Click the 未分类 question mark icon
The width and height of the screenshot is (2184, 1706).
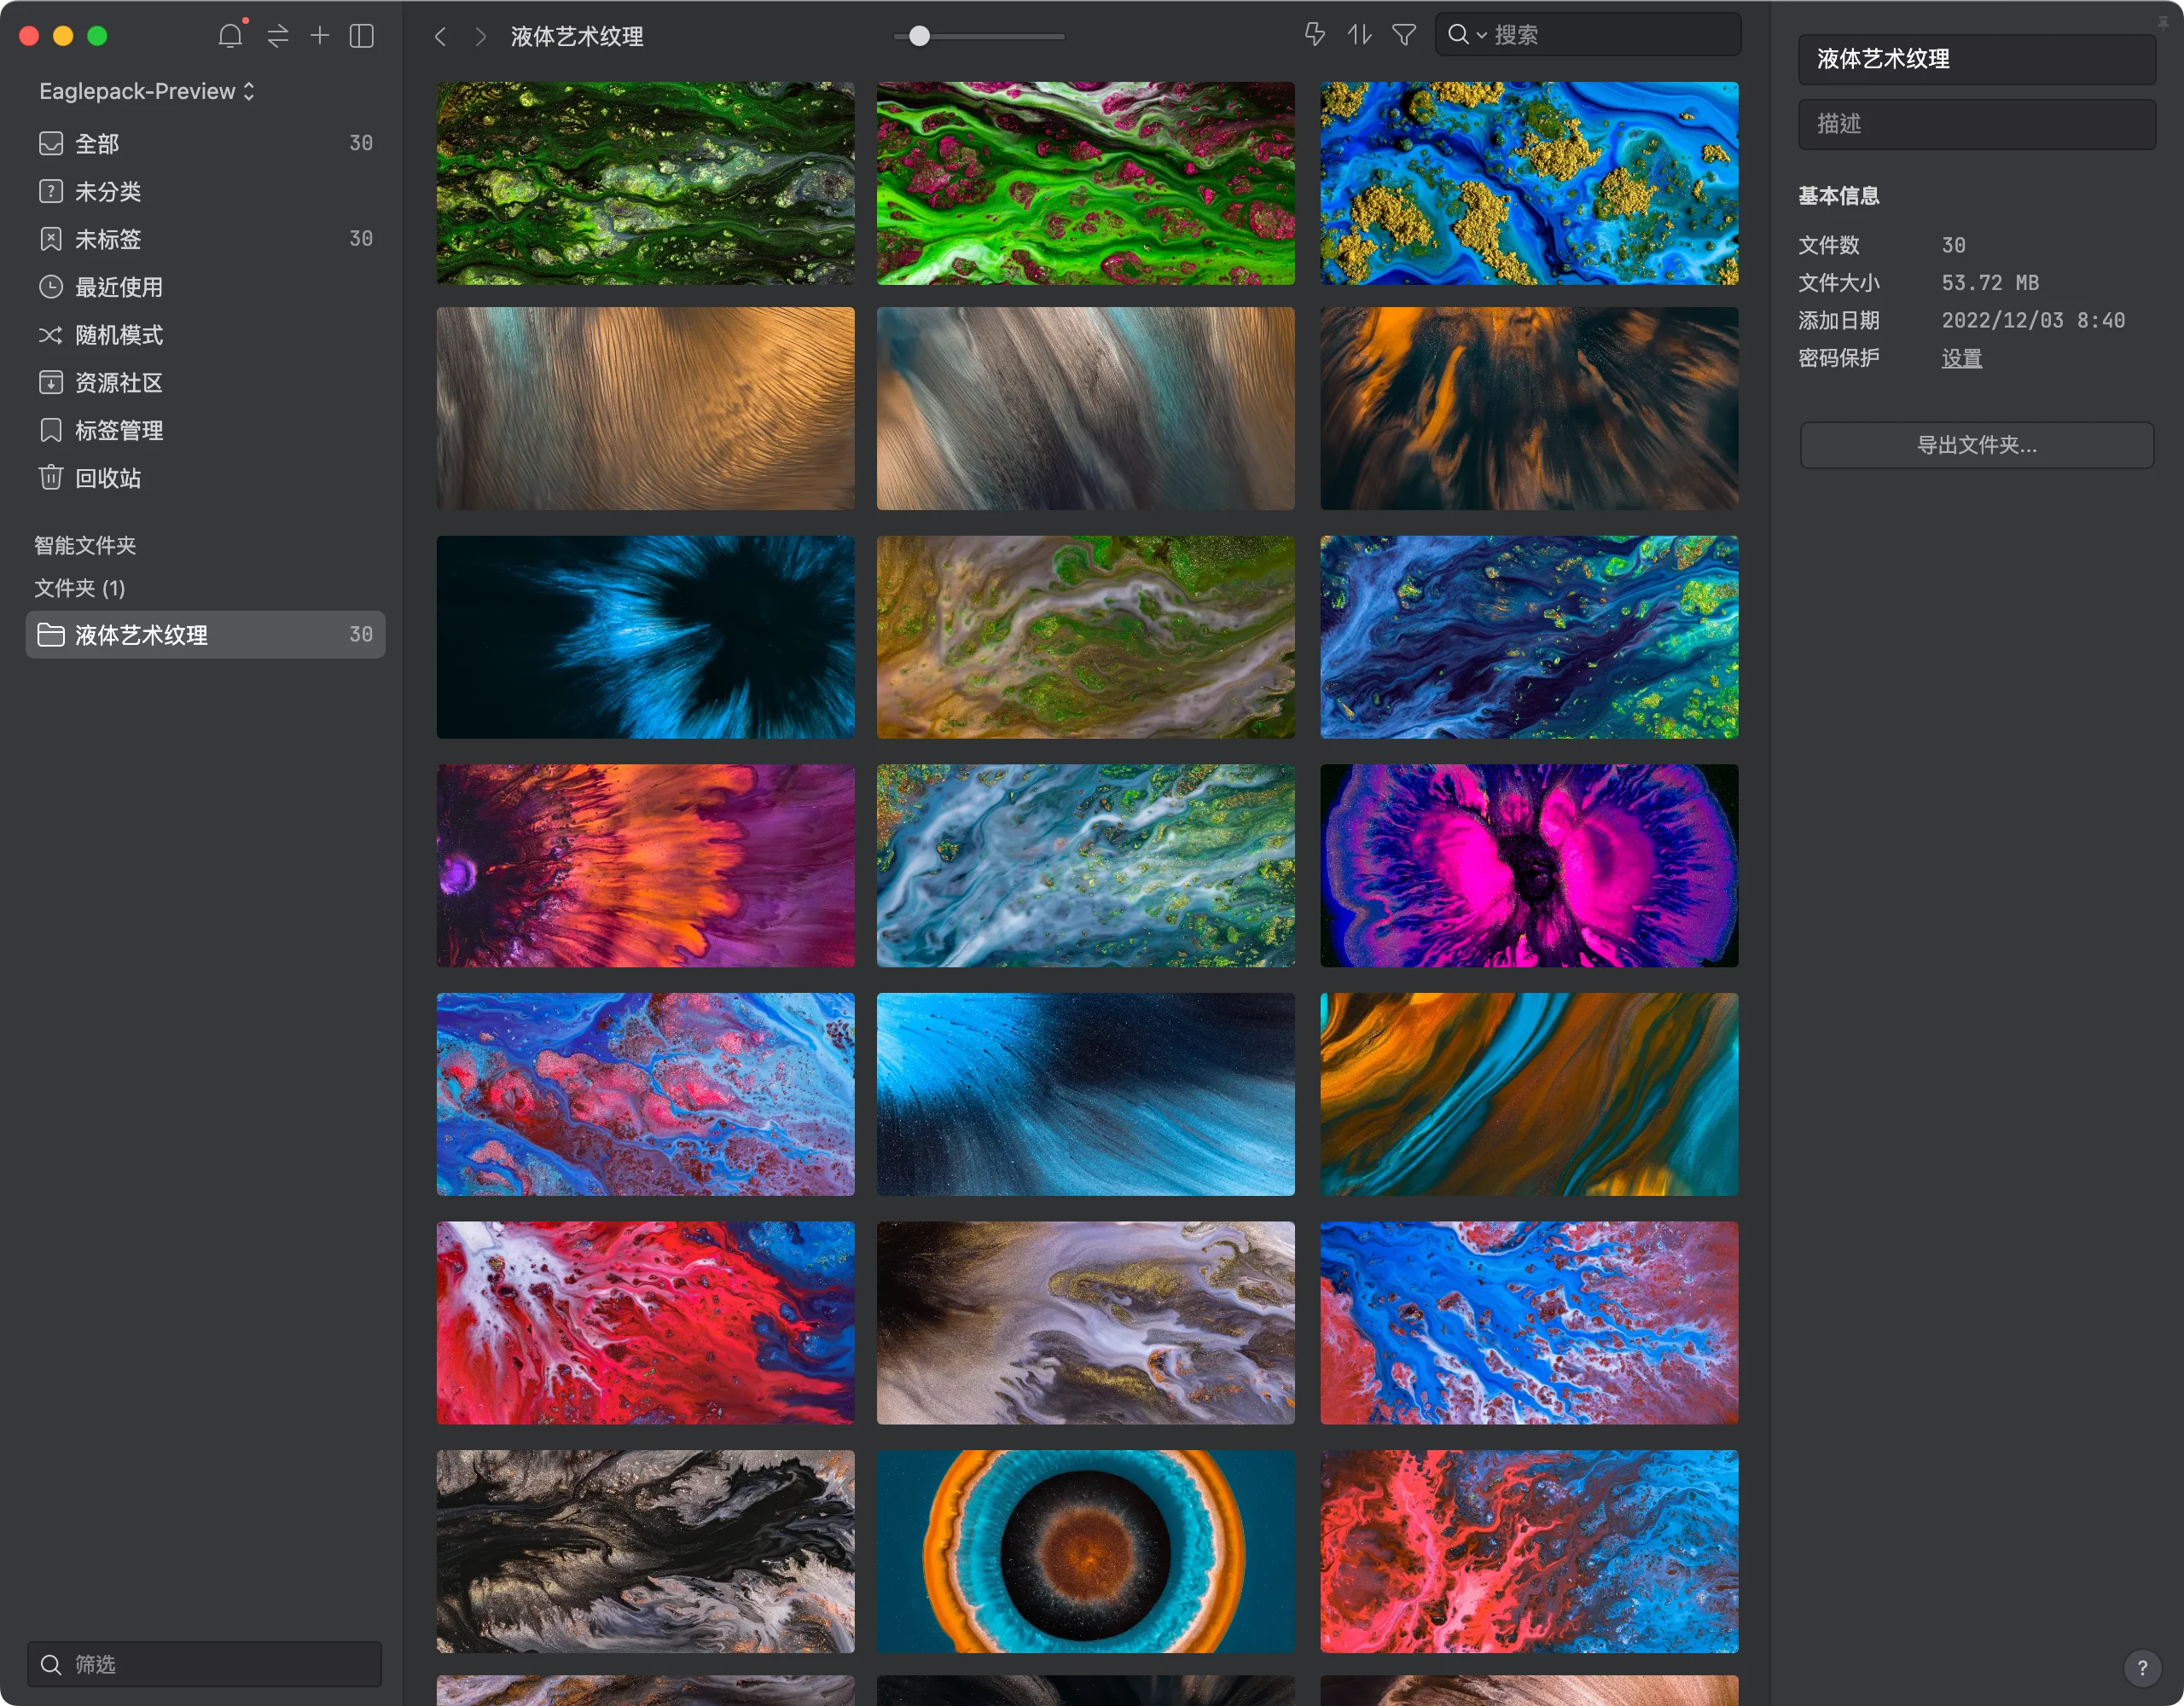51,191
